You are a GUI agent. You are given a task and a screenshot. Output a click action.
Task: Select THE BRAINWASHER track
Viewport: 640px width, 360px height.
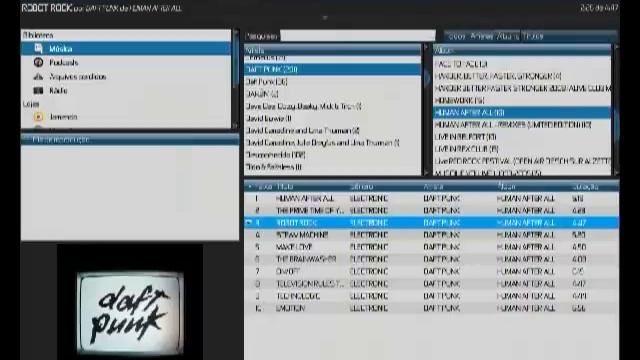pos(431,259)
